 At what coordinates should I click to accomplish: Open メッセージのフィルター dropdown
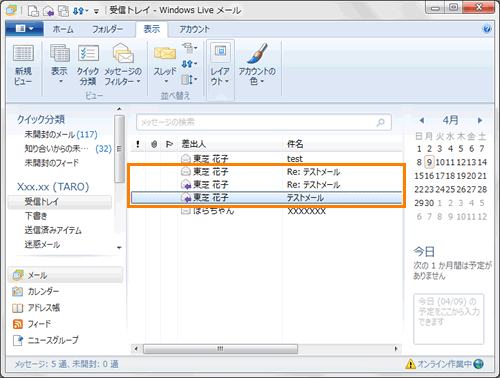pyautogui.click(x=123, y=65)
